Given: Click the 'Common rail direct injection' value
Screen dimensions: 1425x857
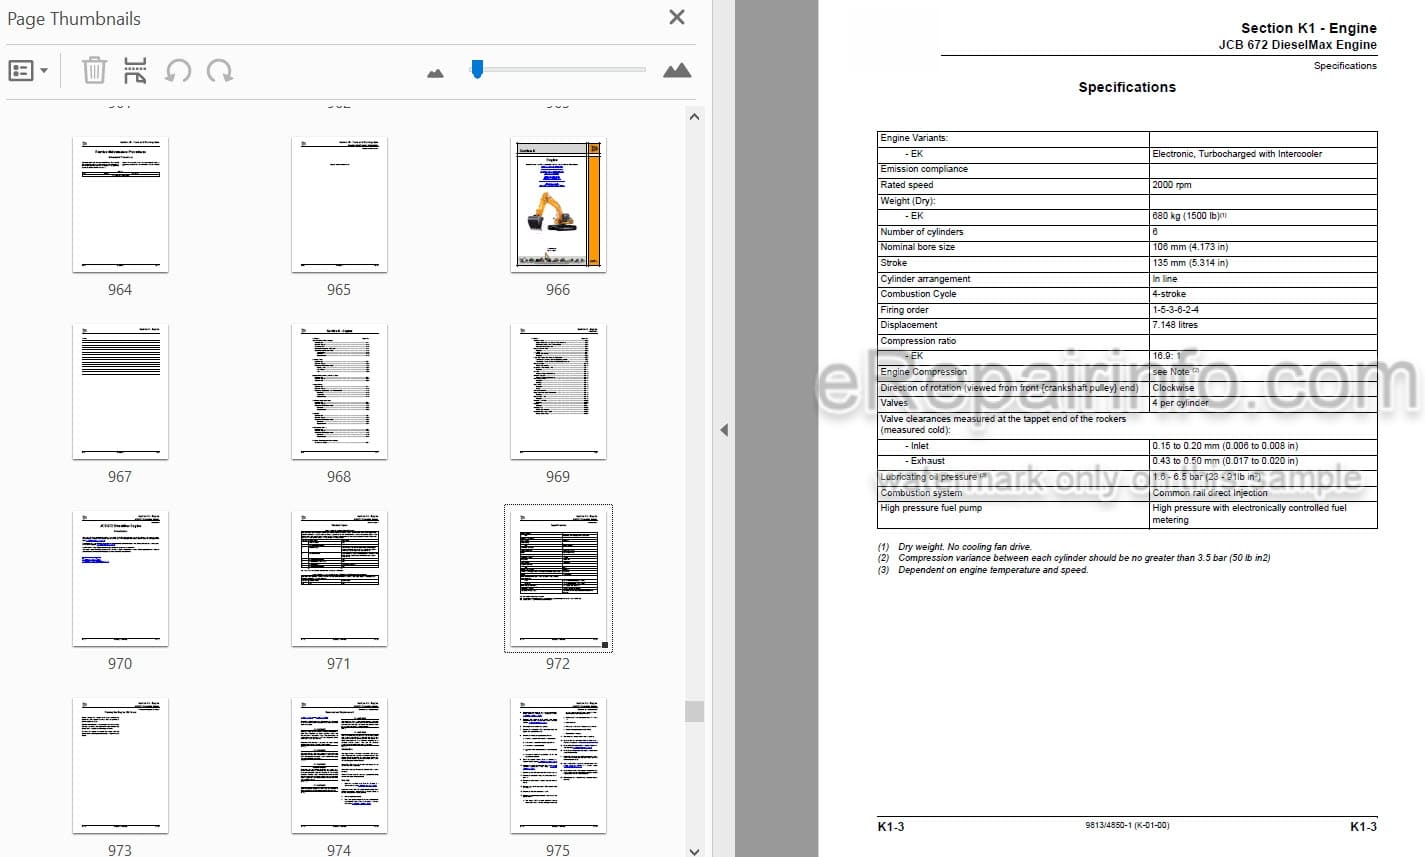Looking at the screenshot, I should point(1210,493).
